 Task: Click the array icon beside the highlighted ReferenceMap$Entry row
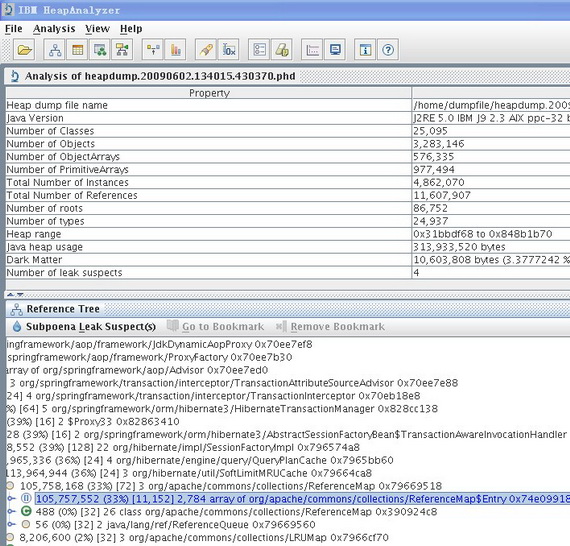pos(26,498)
